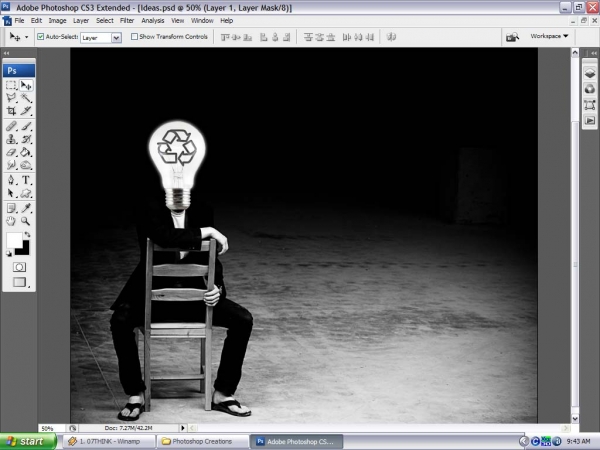This screenshot has height=450, width=600.
Task: Select the Eraser tool
Action: 11,152
